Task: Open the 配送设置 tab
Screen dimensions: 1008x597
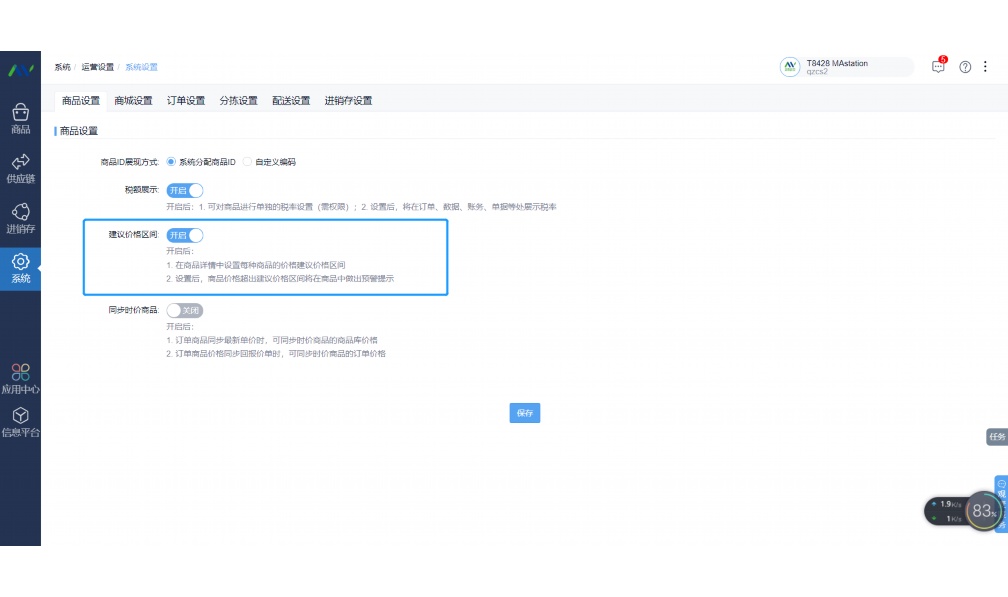Action: [x=290, y=100]
